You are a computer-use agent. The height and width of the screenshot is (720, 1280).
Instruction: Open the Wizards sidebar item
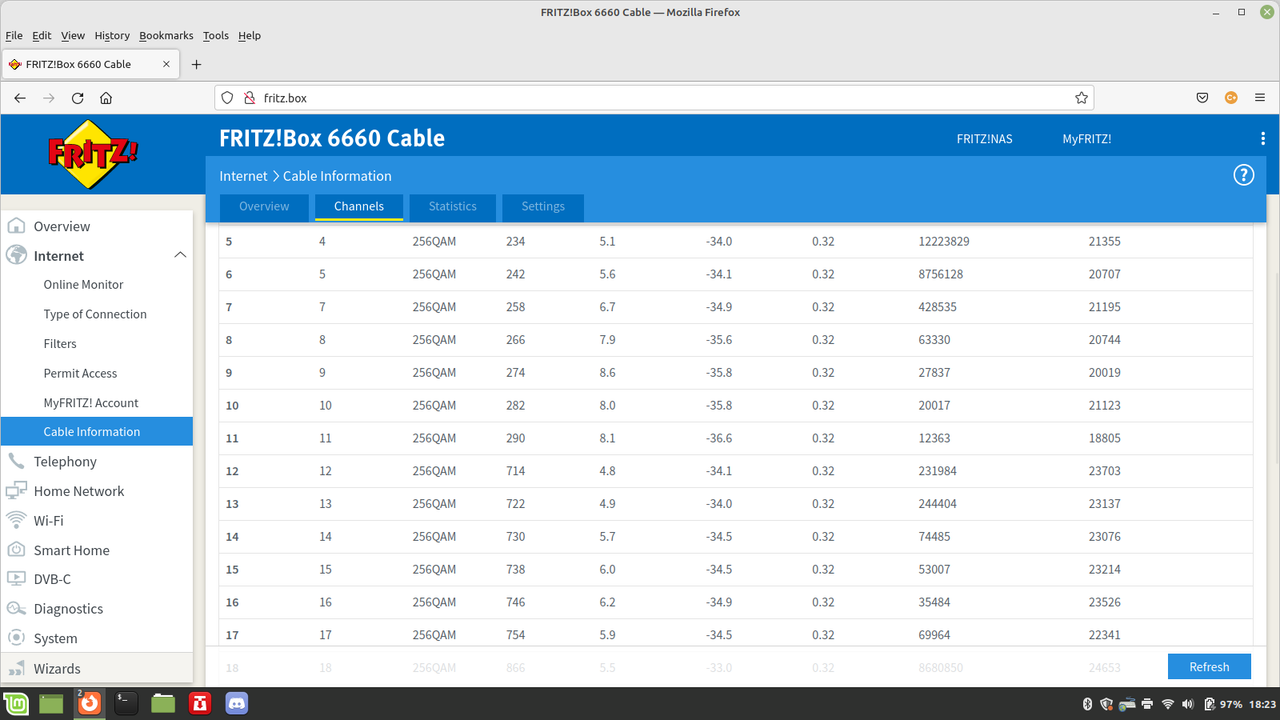[x=96, y=668]
